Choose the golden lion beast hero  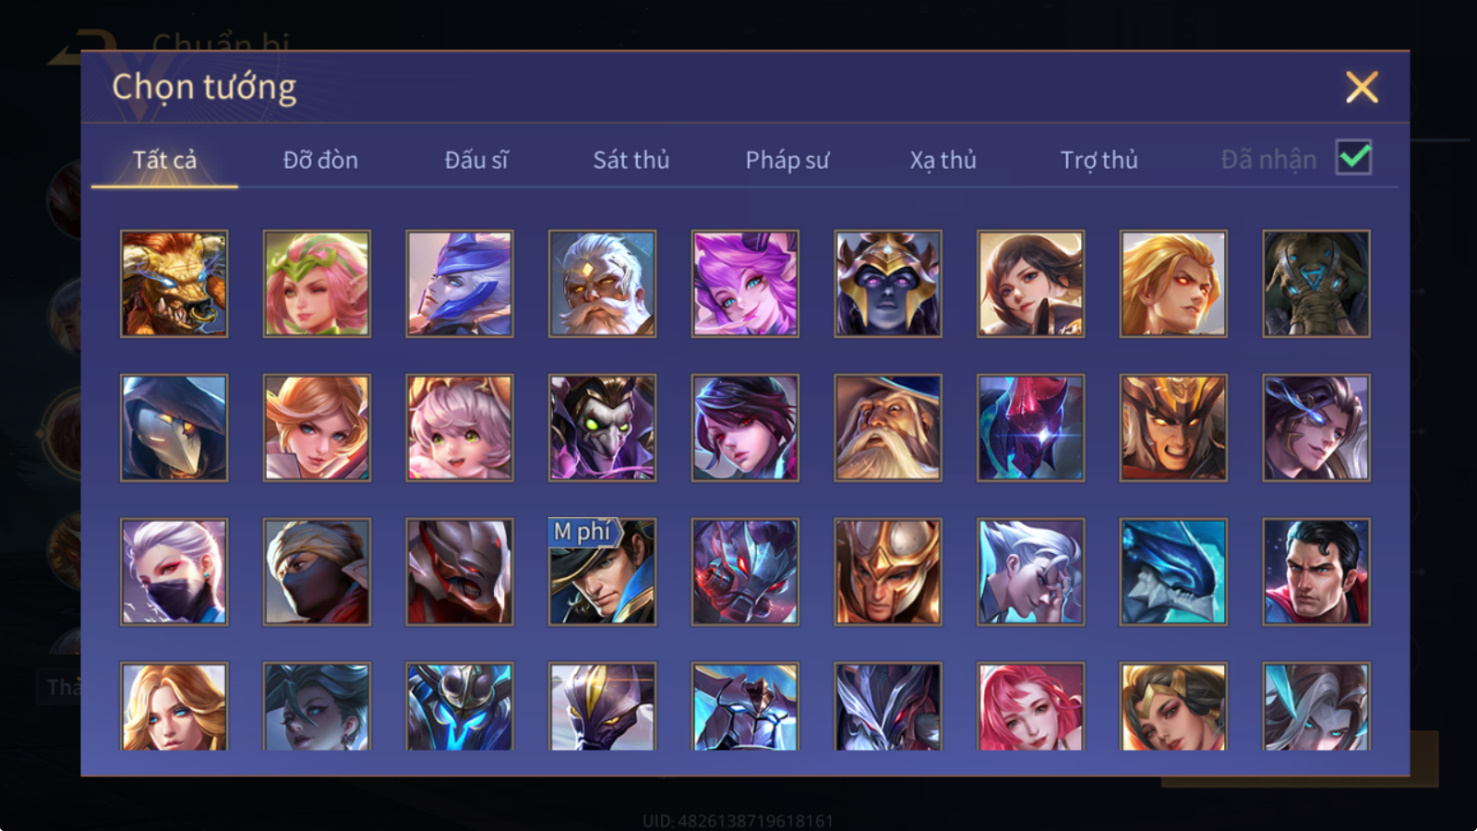click(x=174, y=284)
